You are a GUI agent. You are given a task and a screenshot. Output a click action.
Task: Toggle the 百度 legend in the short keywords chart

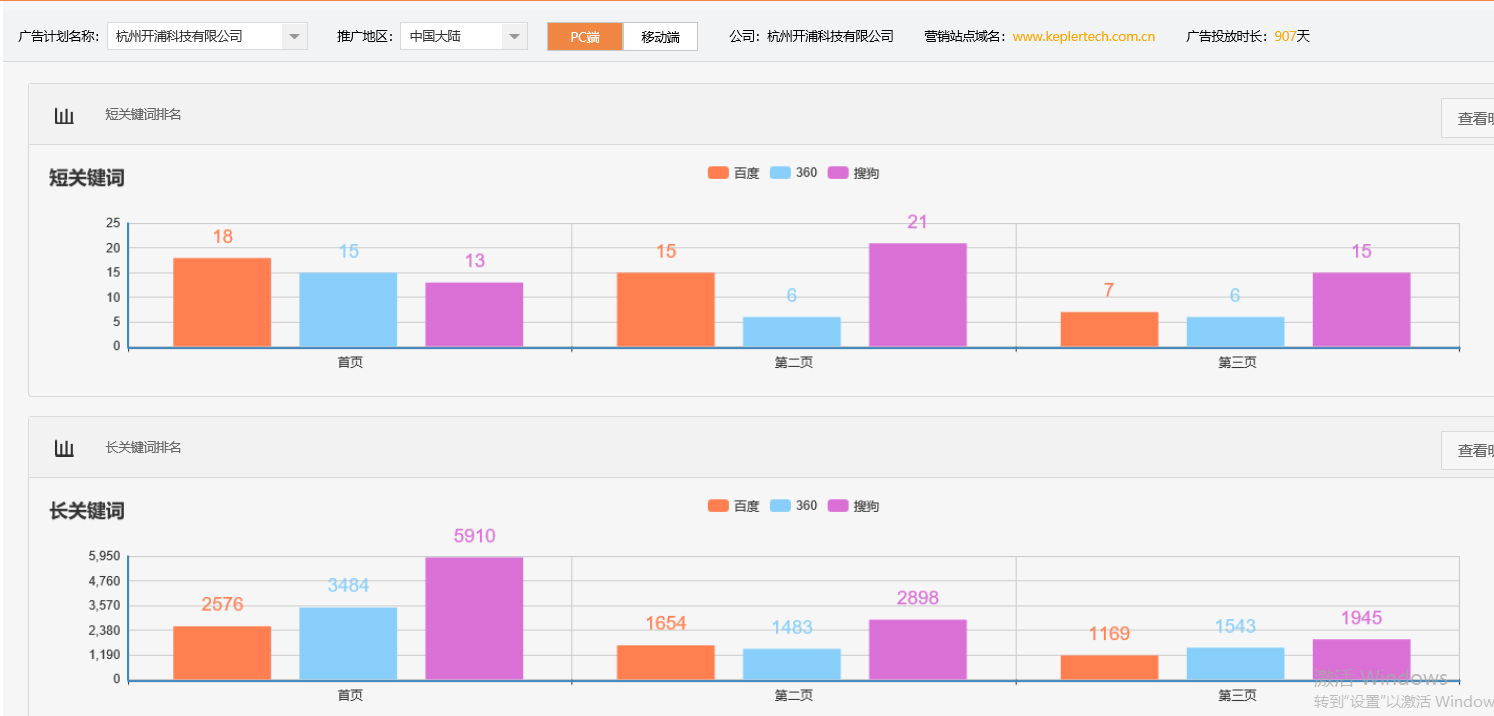pos(733,172)
